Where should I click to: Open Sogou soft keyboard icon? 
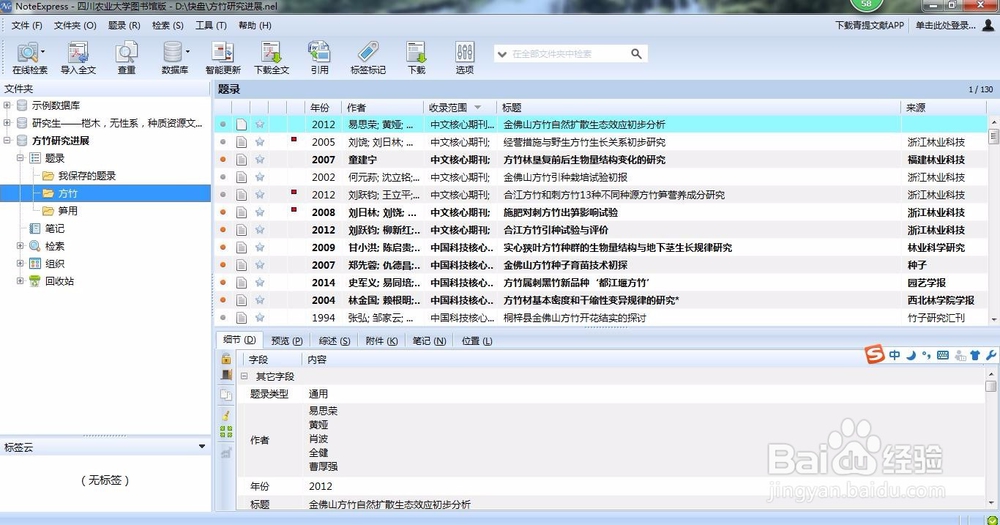[x=943, y=355]
